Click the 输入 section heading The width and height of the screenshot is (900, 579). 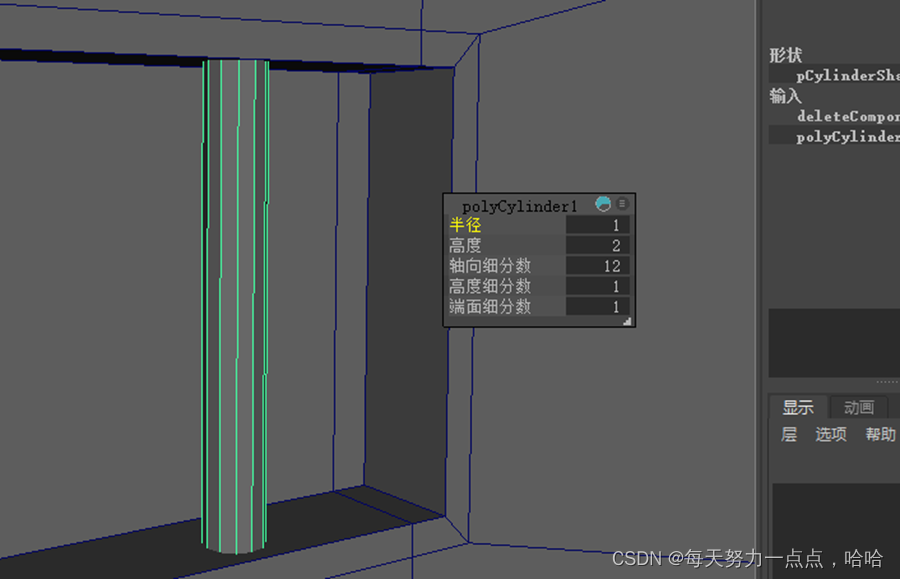785,96
